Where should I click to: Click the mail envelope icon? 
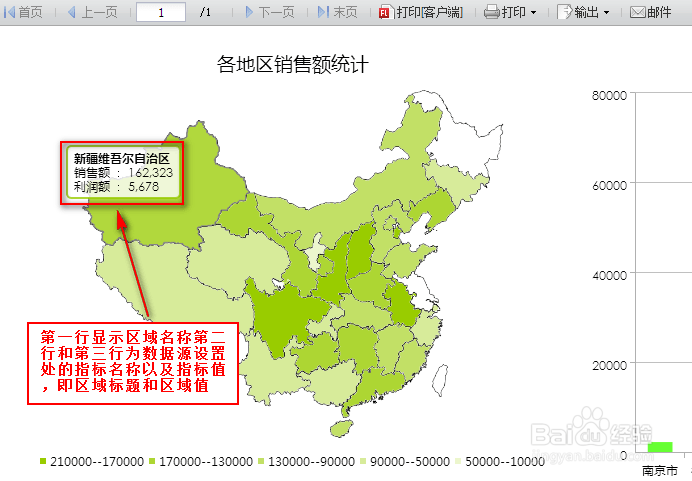click(x=637, y=12)
